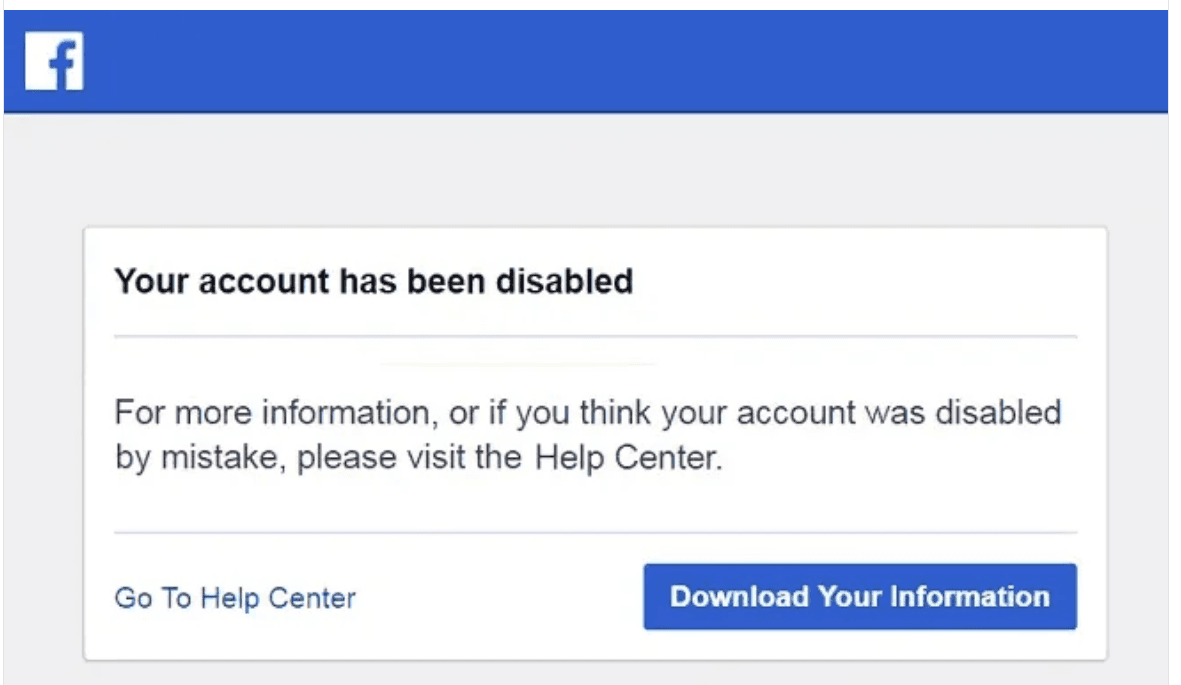This screenshot has height=685, width=1181.
Task: Click the divider line below the heading
Action: tap(595, 336)
